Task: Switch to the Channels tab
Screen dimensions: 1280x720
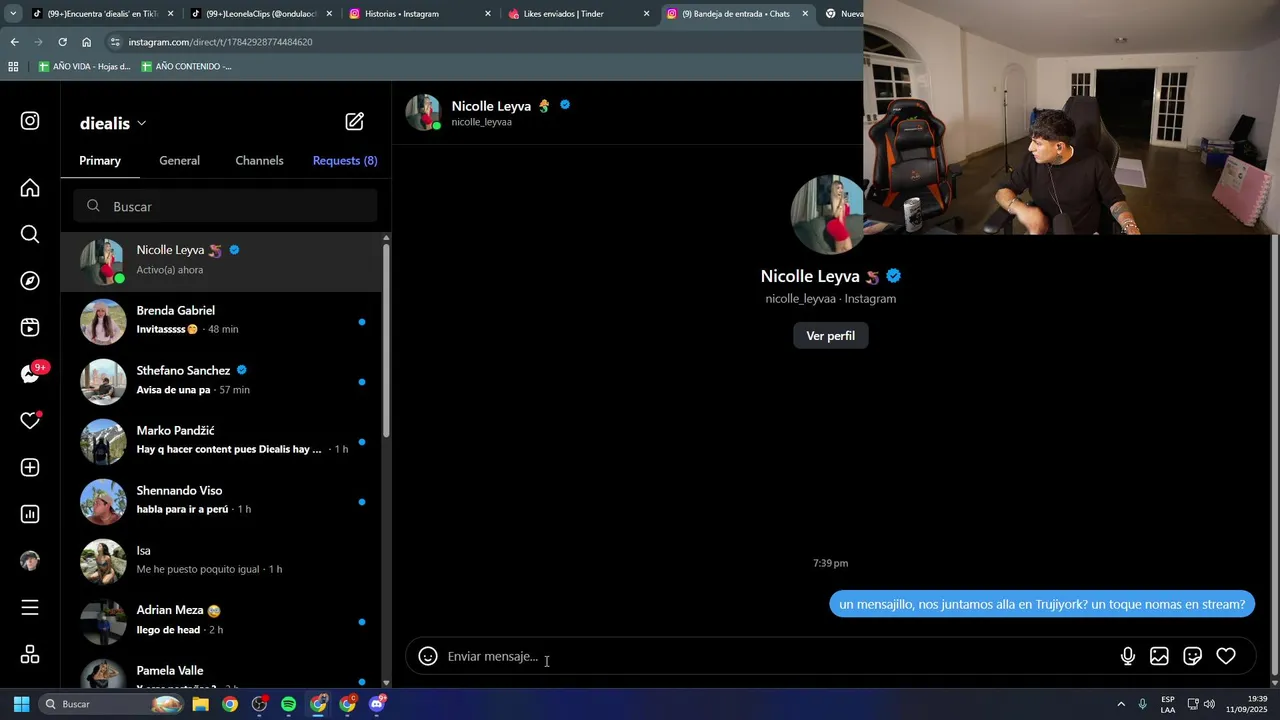Action: (259, 160)
